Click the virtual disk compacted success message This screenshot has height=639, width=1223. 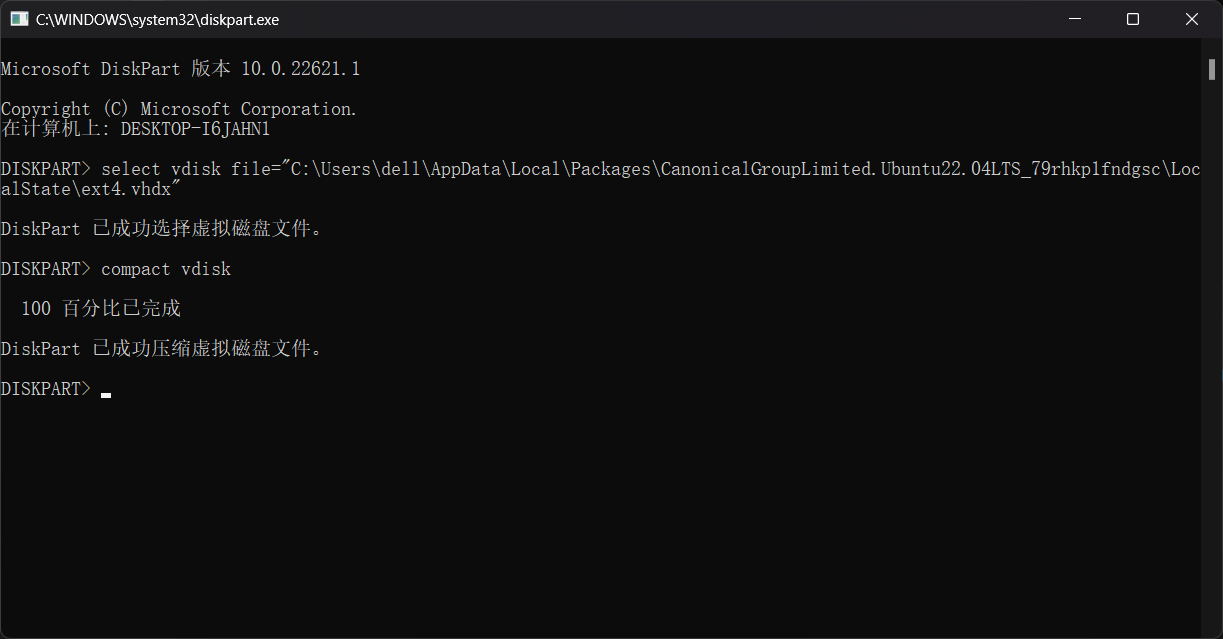click(x=161, y=349)
